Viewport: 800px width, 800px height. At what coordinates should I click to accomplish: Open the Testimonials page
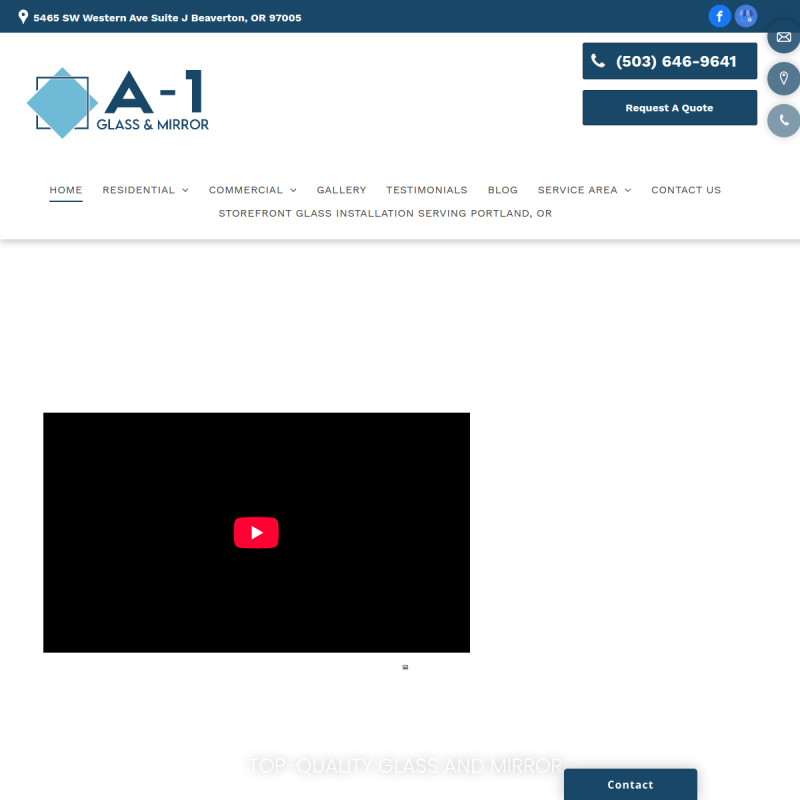point(427,190)
